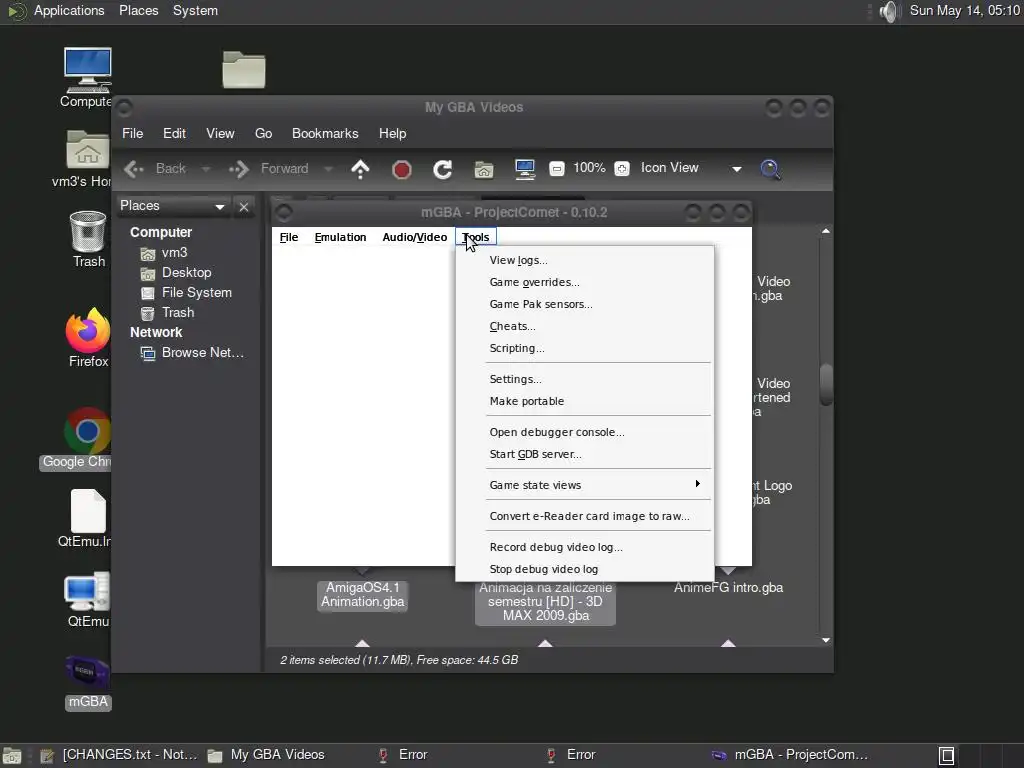
Task: Click scrollbar up arrow in file list
Action: coord(826,231)
